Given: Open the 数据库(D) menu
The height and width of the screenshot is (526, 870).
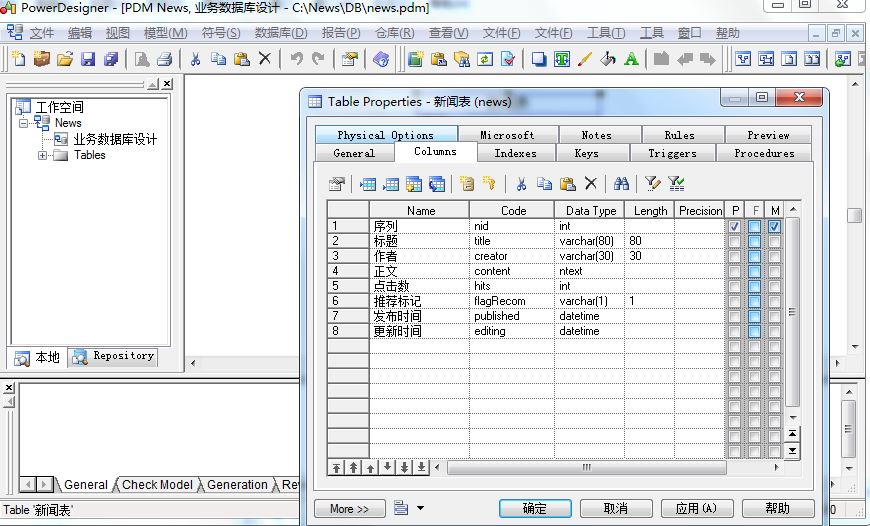Looking at the screenshot, I should (281, 33).
